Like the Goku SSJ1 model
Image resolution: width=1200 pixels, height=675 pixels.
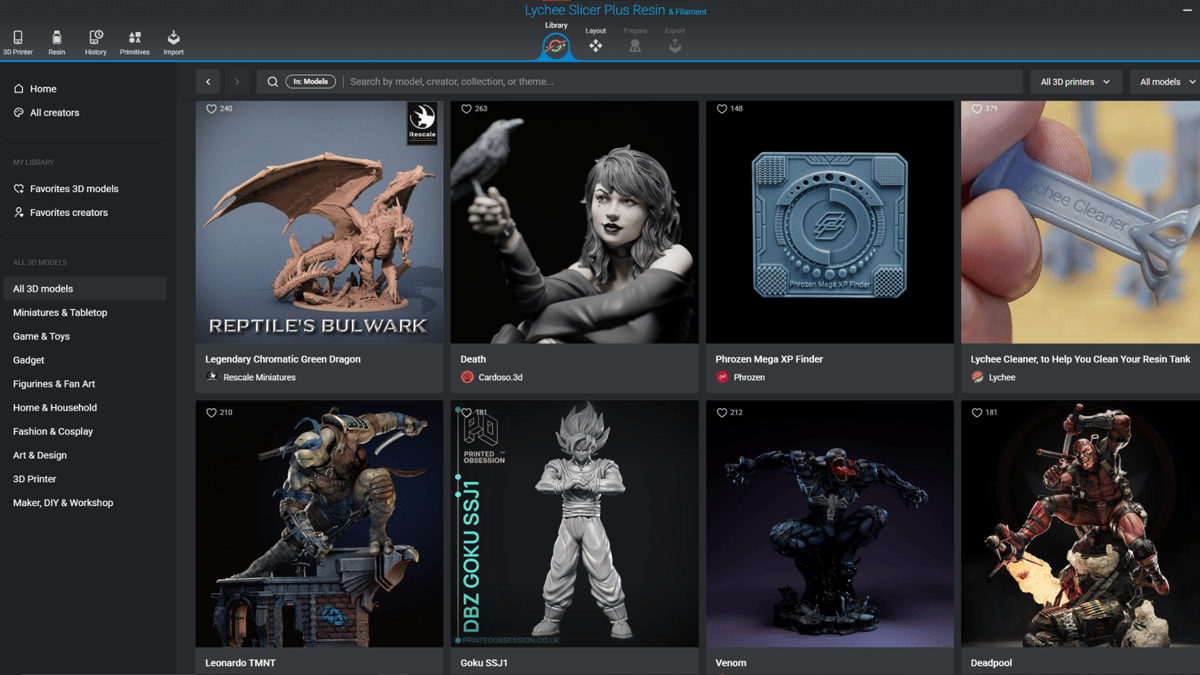coord(466,412)
